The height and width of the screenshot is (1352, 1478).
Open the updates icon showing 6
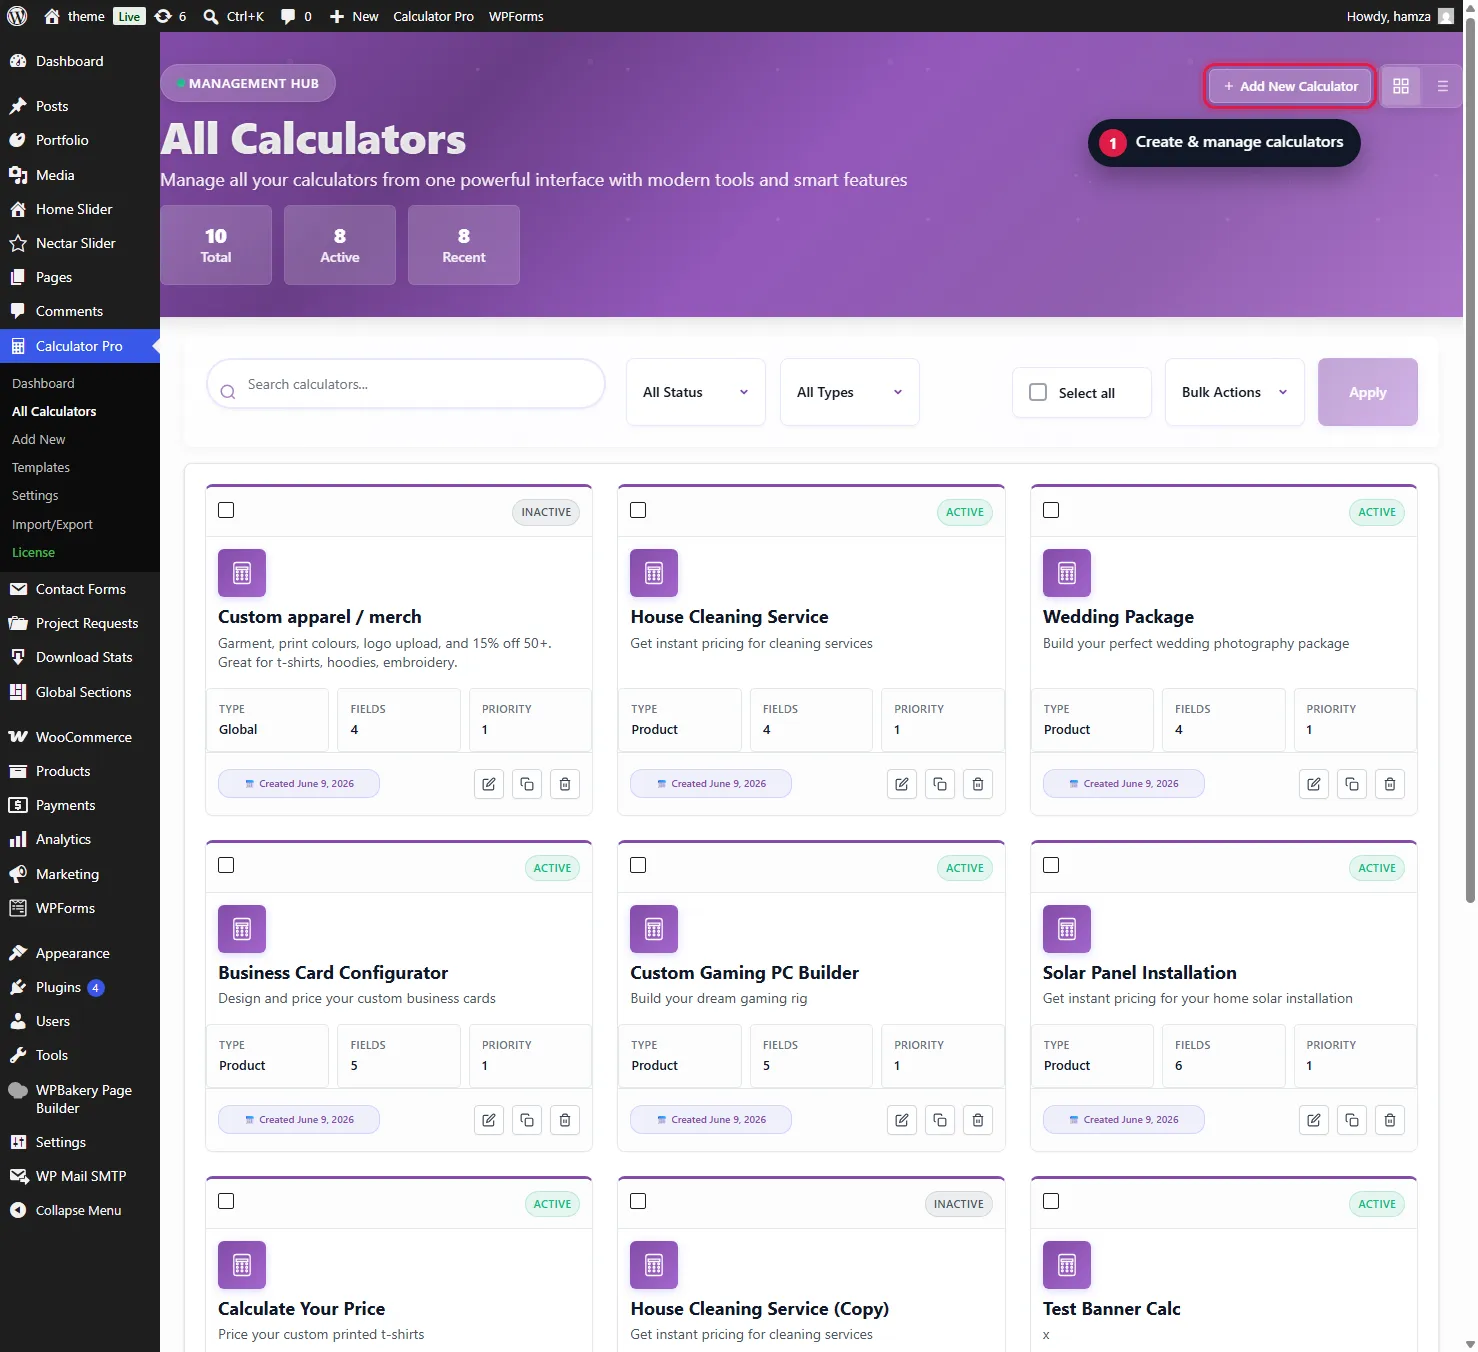[x=171, y=16]
